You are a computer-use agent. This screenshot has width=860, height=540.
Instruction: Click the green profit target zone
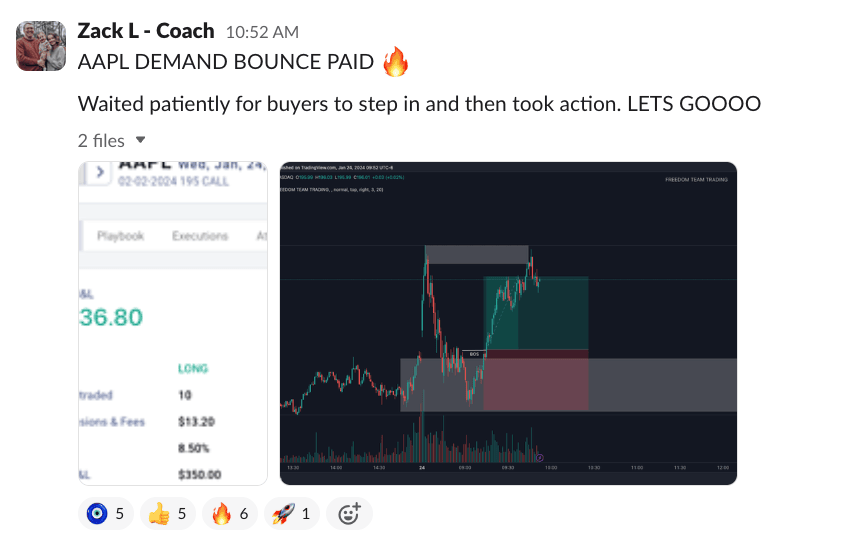[x=536, y=314]
